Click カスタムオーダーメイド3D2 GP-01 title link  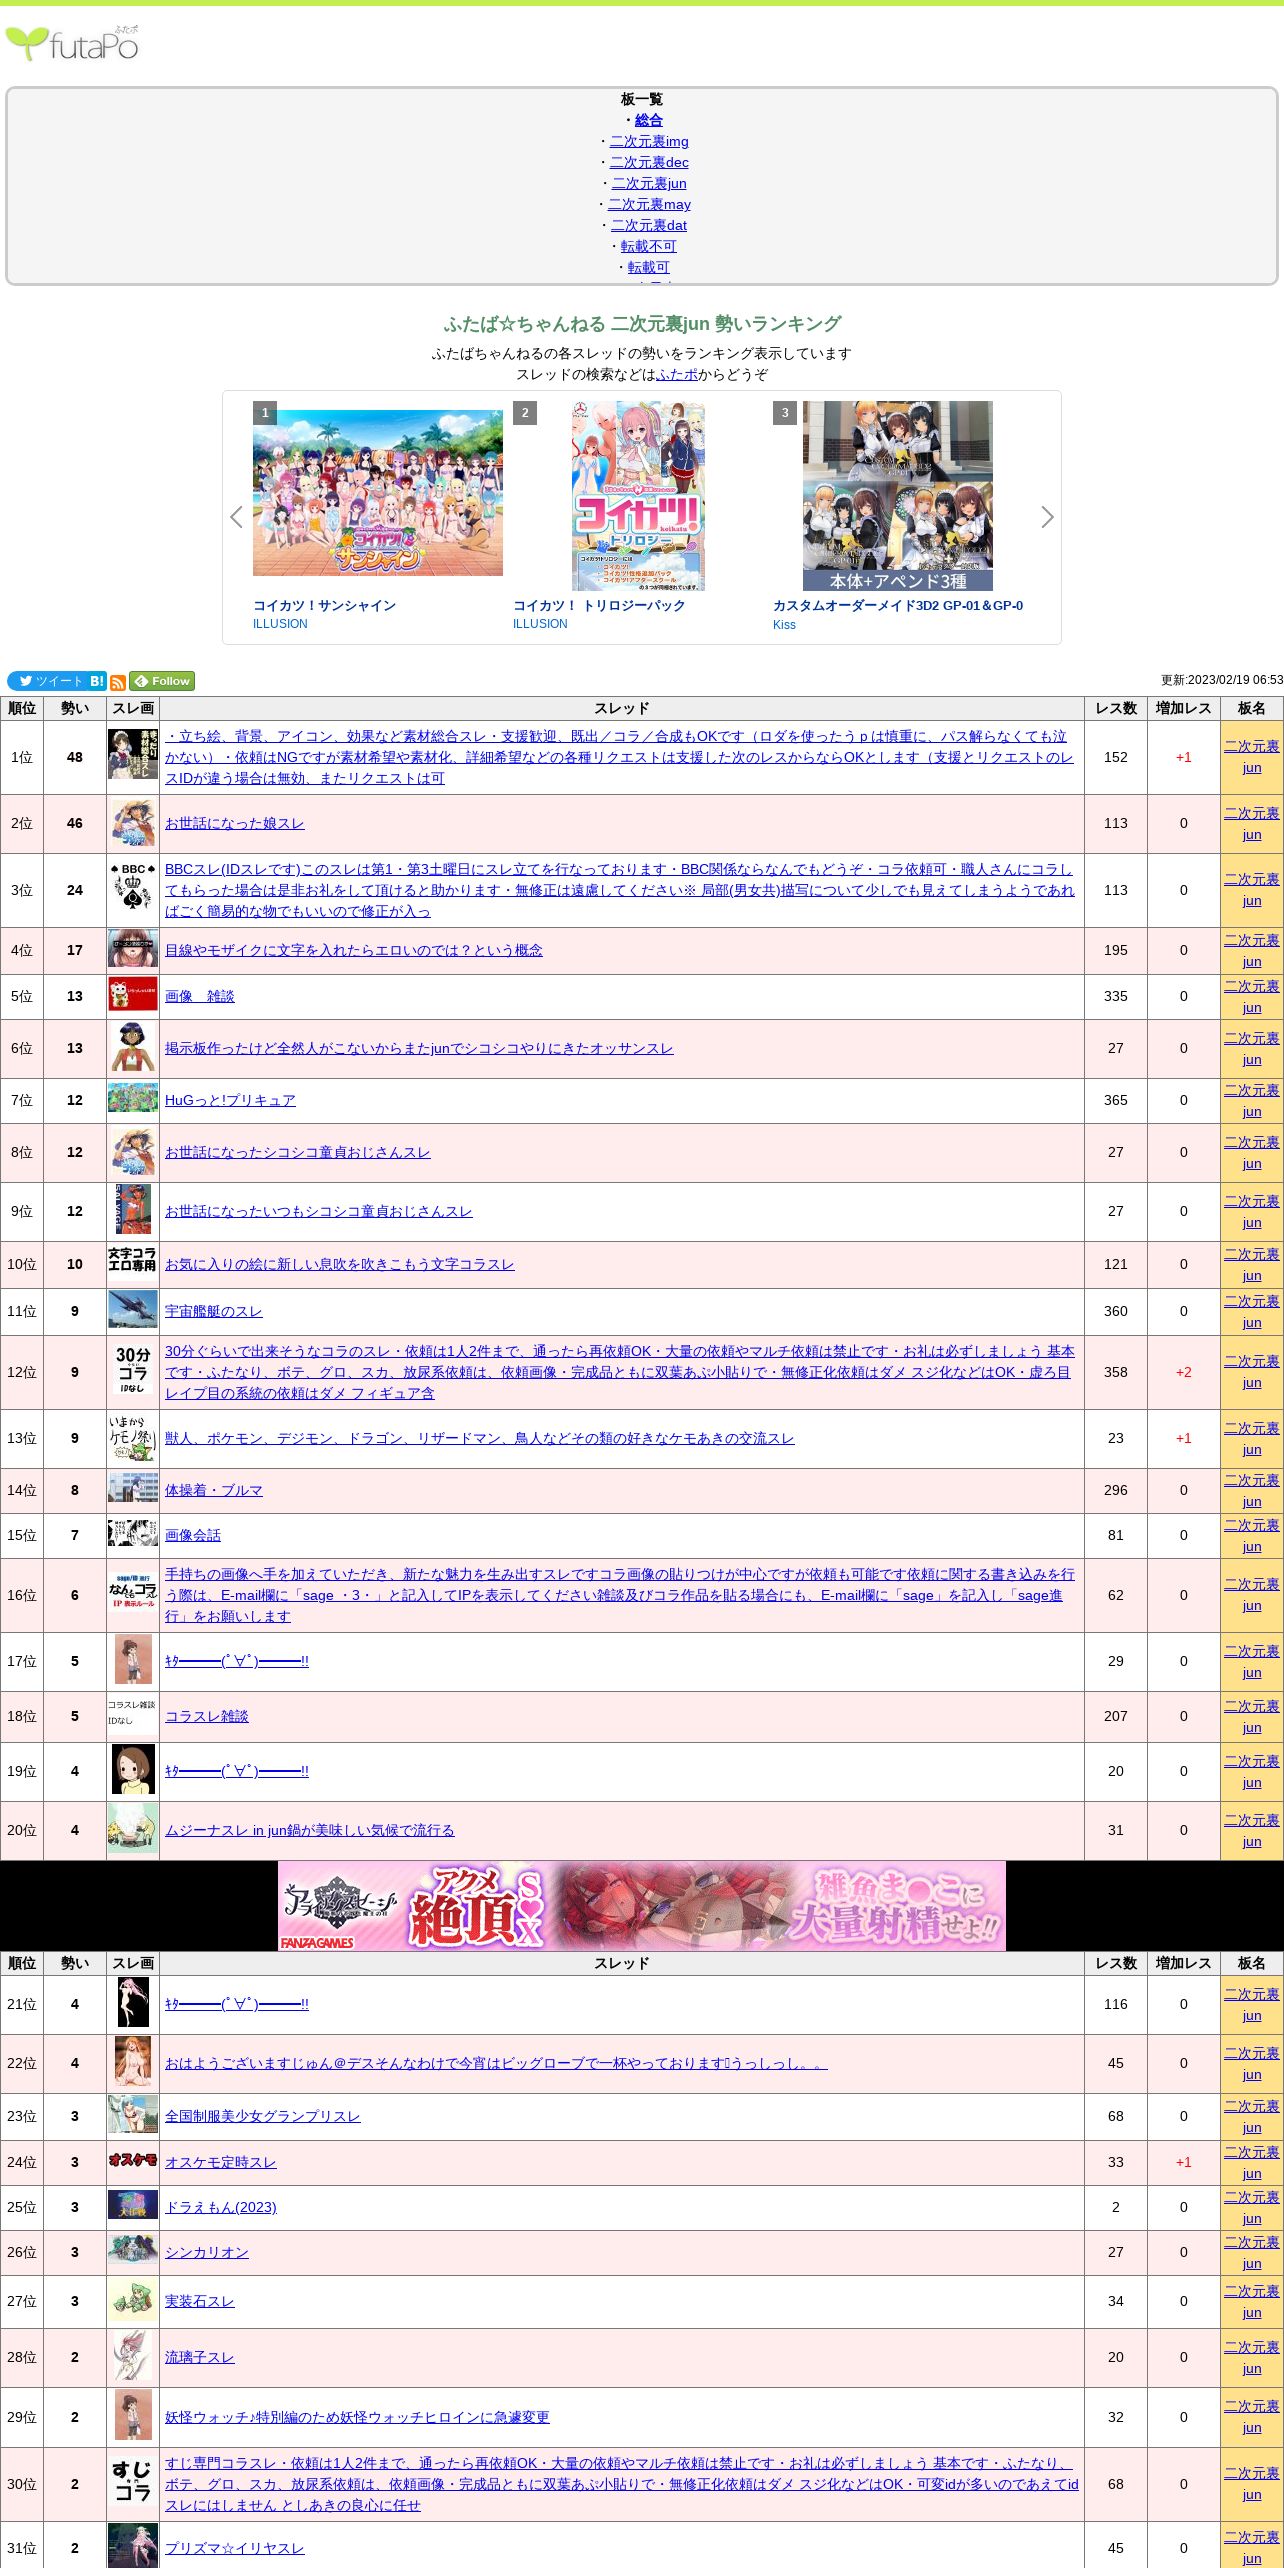coord(898,605)
